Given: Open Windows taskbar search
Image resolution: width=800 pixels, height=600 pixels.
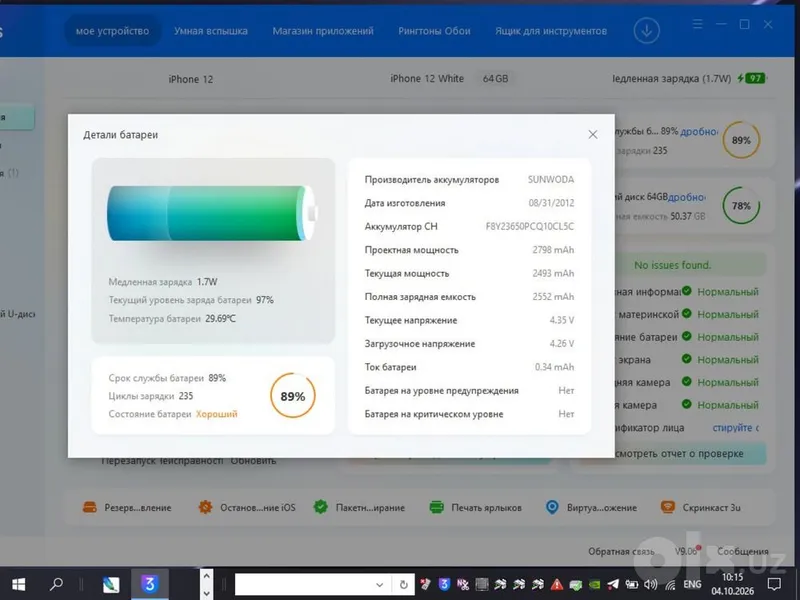Looking at the screenshot, I should [56, 584].
